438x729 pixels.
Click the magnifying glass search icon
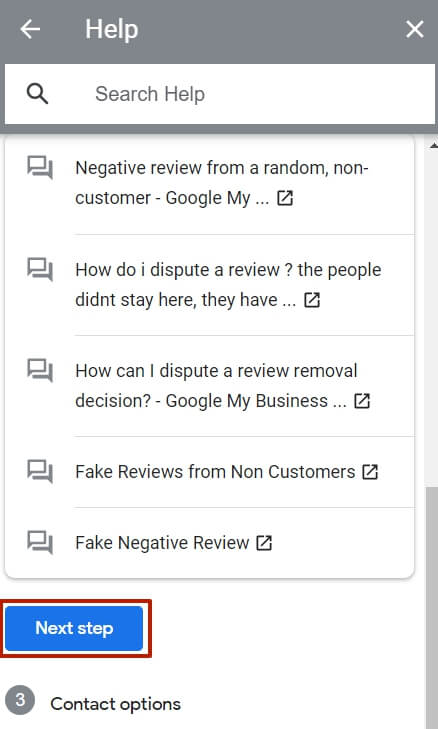37,94
